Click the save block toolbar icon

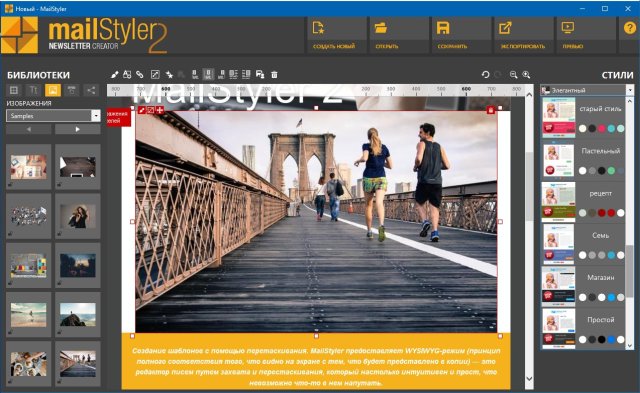[x=260, y=74]
